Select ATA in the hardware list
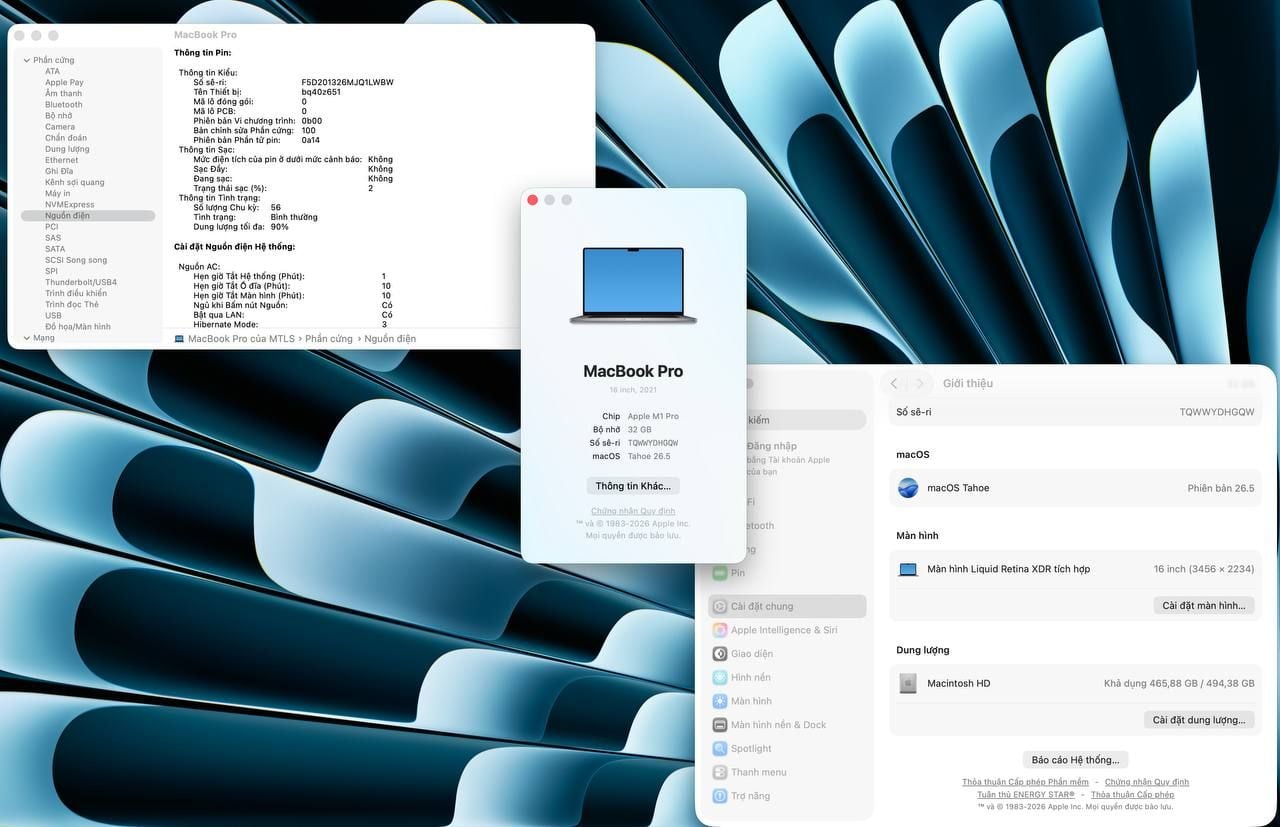The image size is (1280, 827). [x=52, y=71]
